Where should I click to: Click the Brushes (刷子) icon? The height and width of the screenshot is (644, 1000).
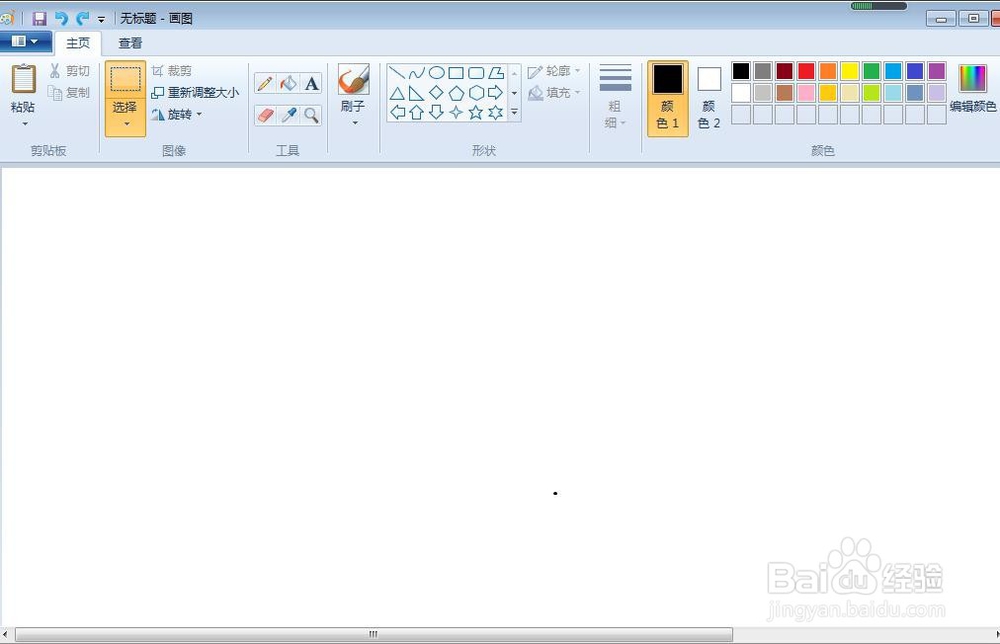353,80
